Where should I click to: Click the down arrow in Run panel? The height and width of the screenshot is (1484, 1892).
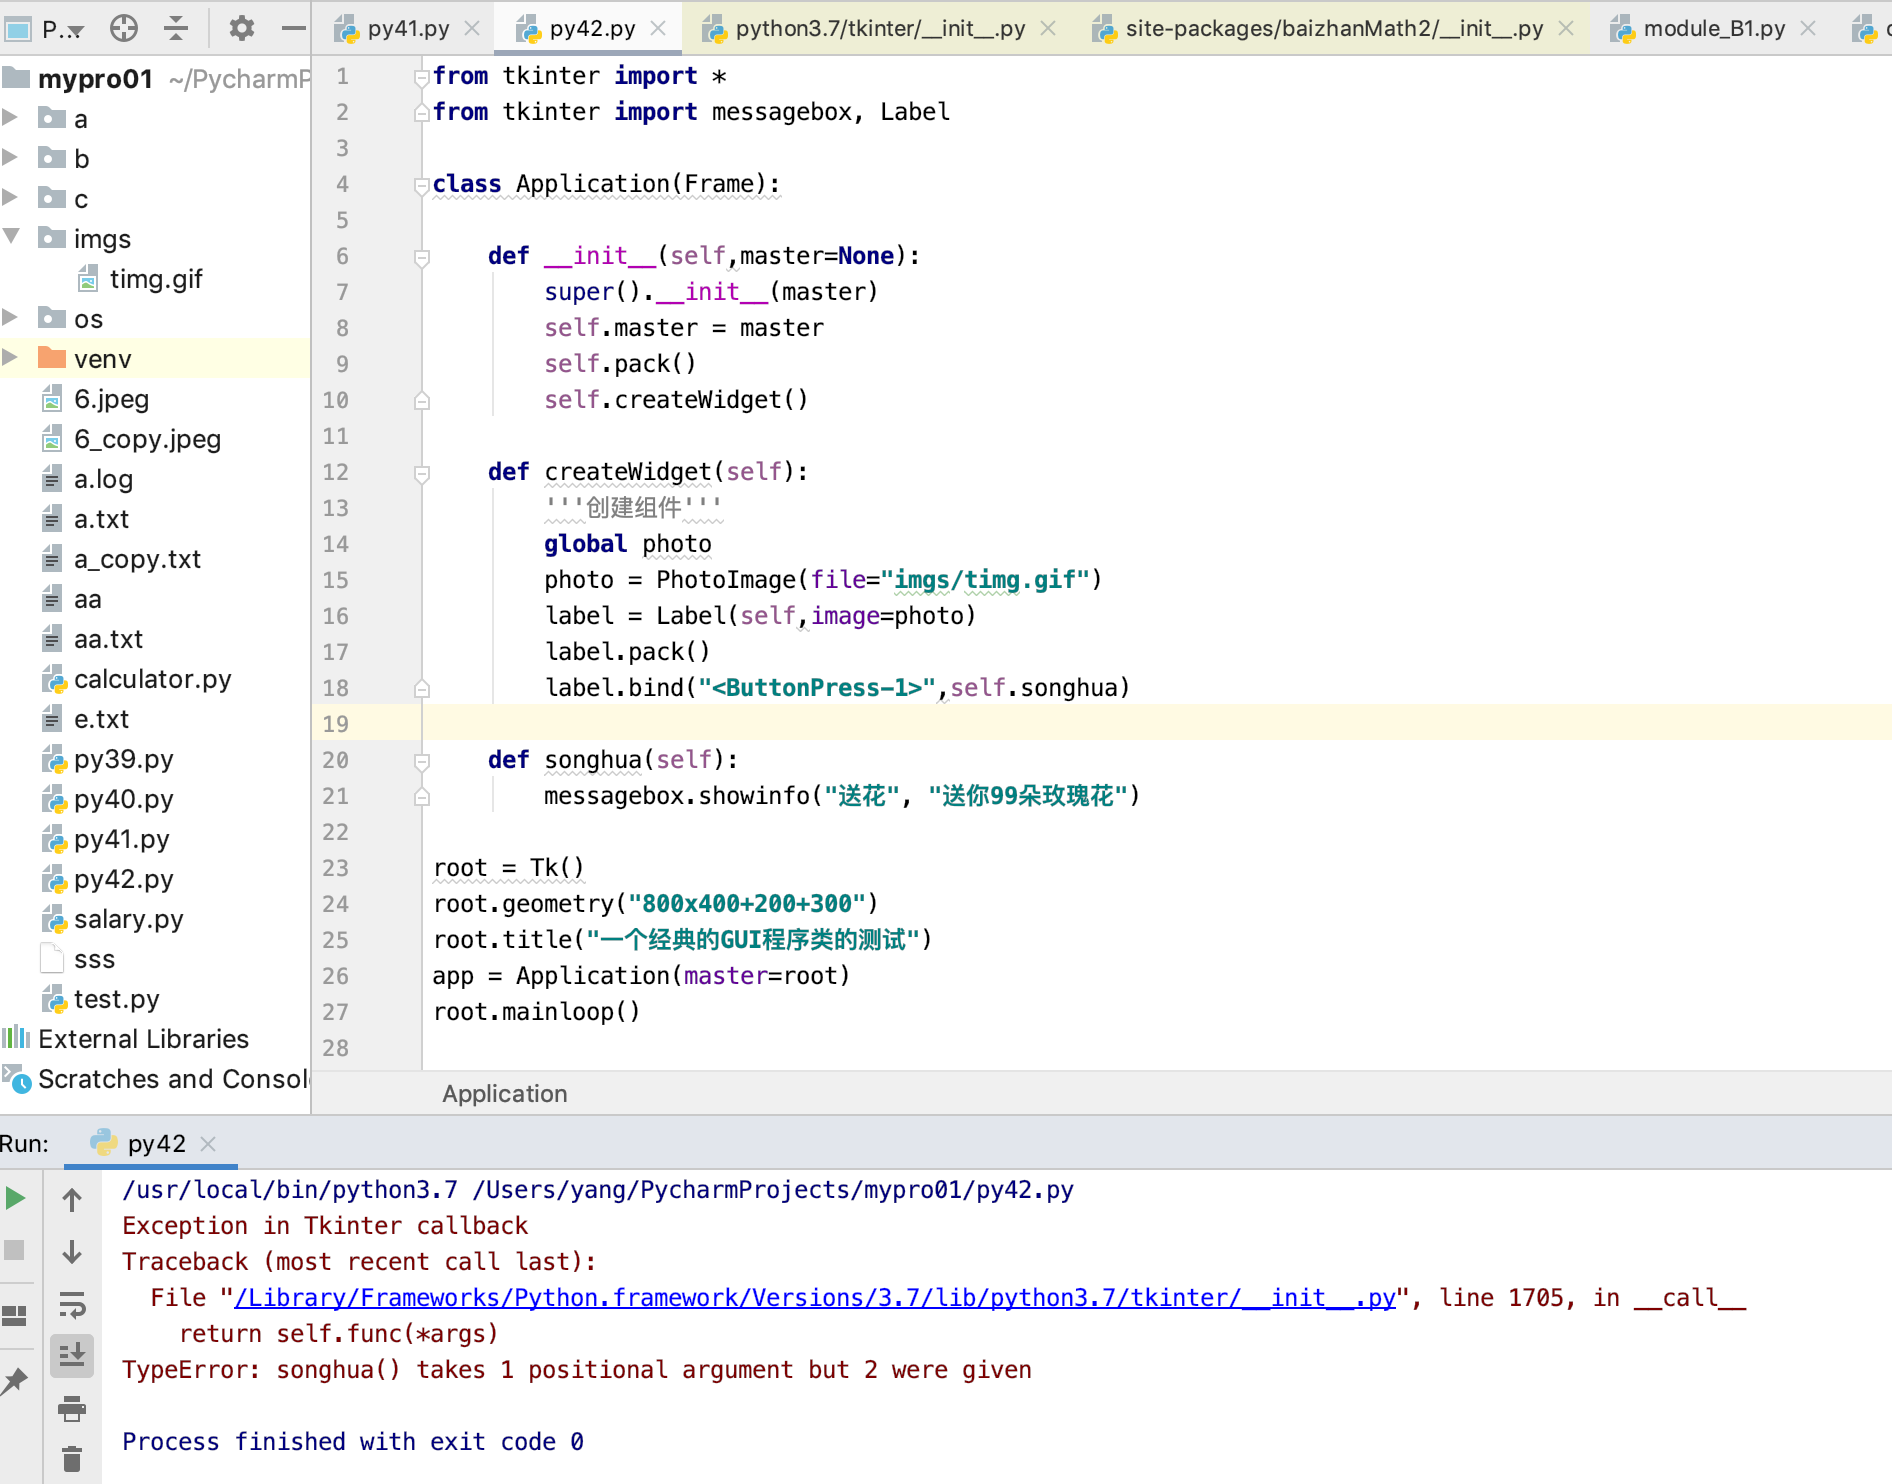[x=72, y=1252]
